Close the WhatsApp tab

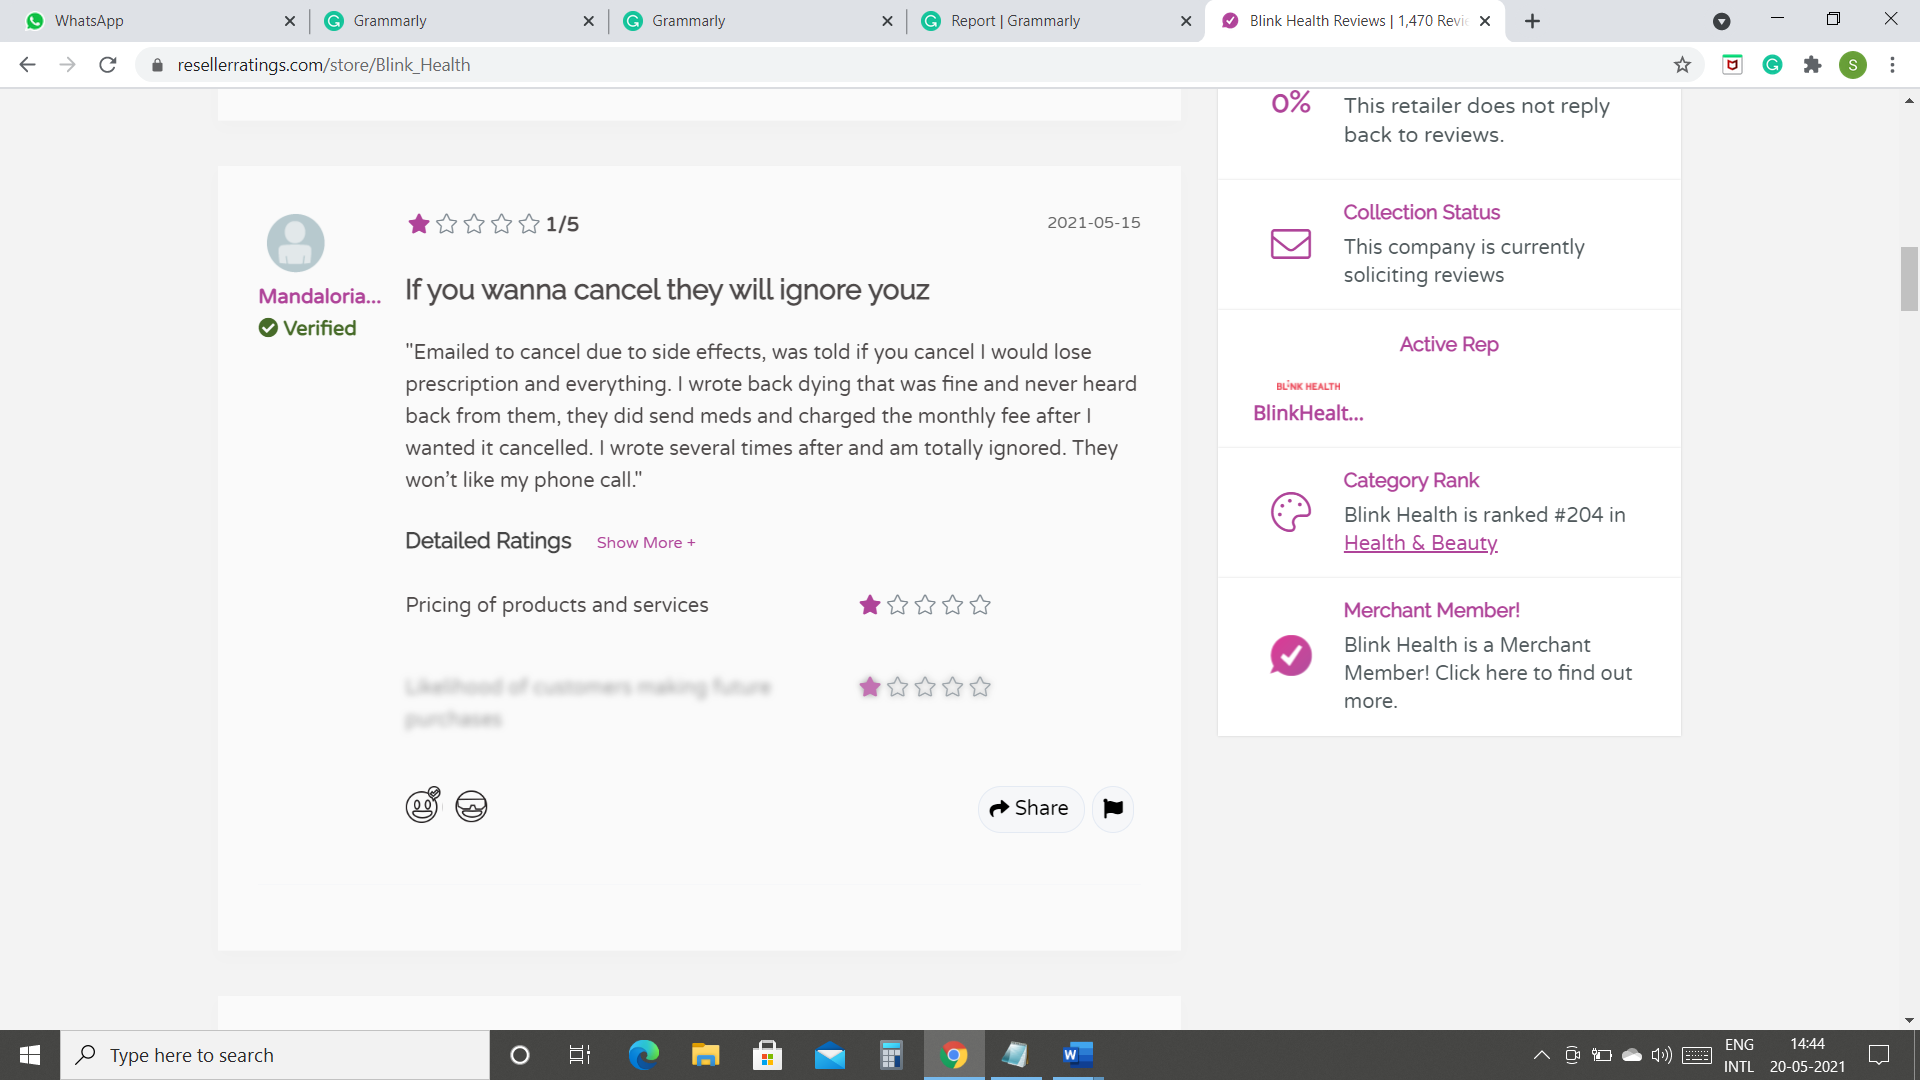coord(289,21)
